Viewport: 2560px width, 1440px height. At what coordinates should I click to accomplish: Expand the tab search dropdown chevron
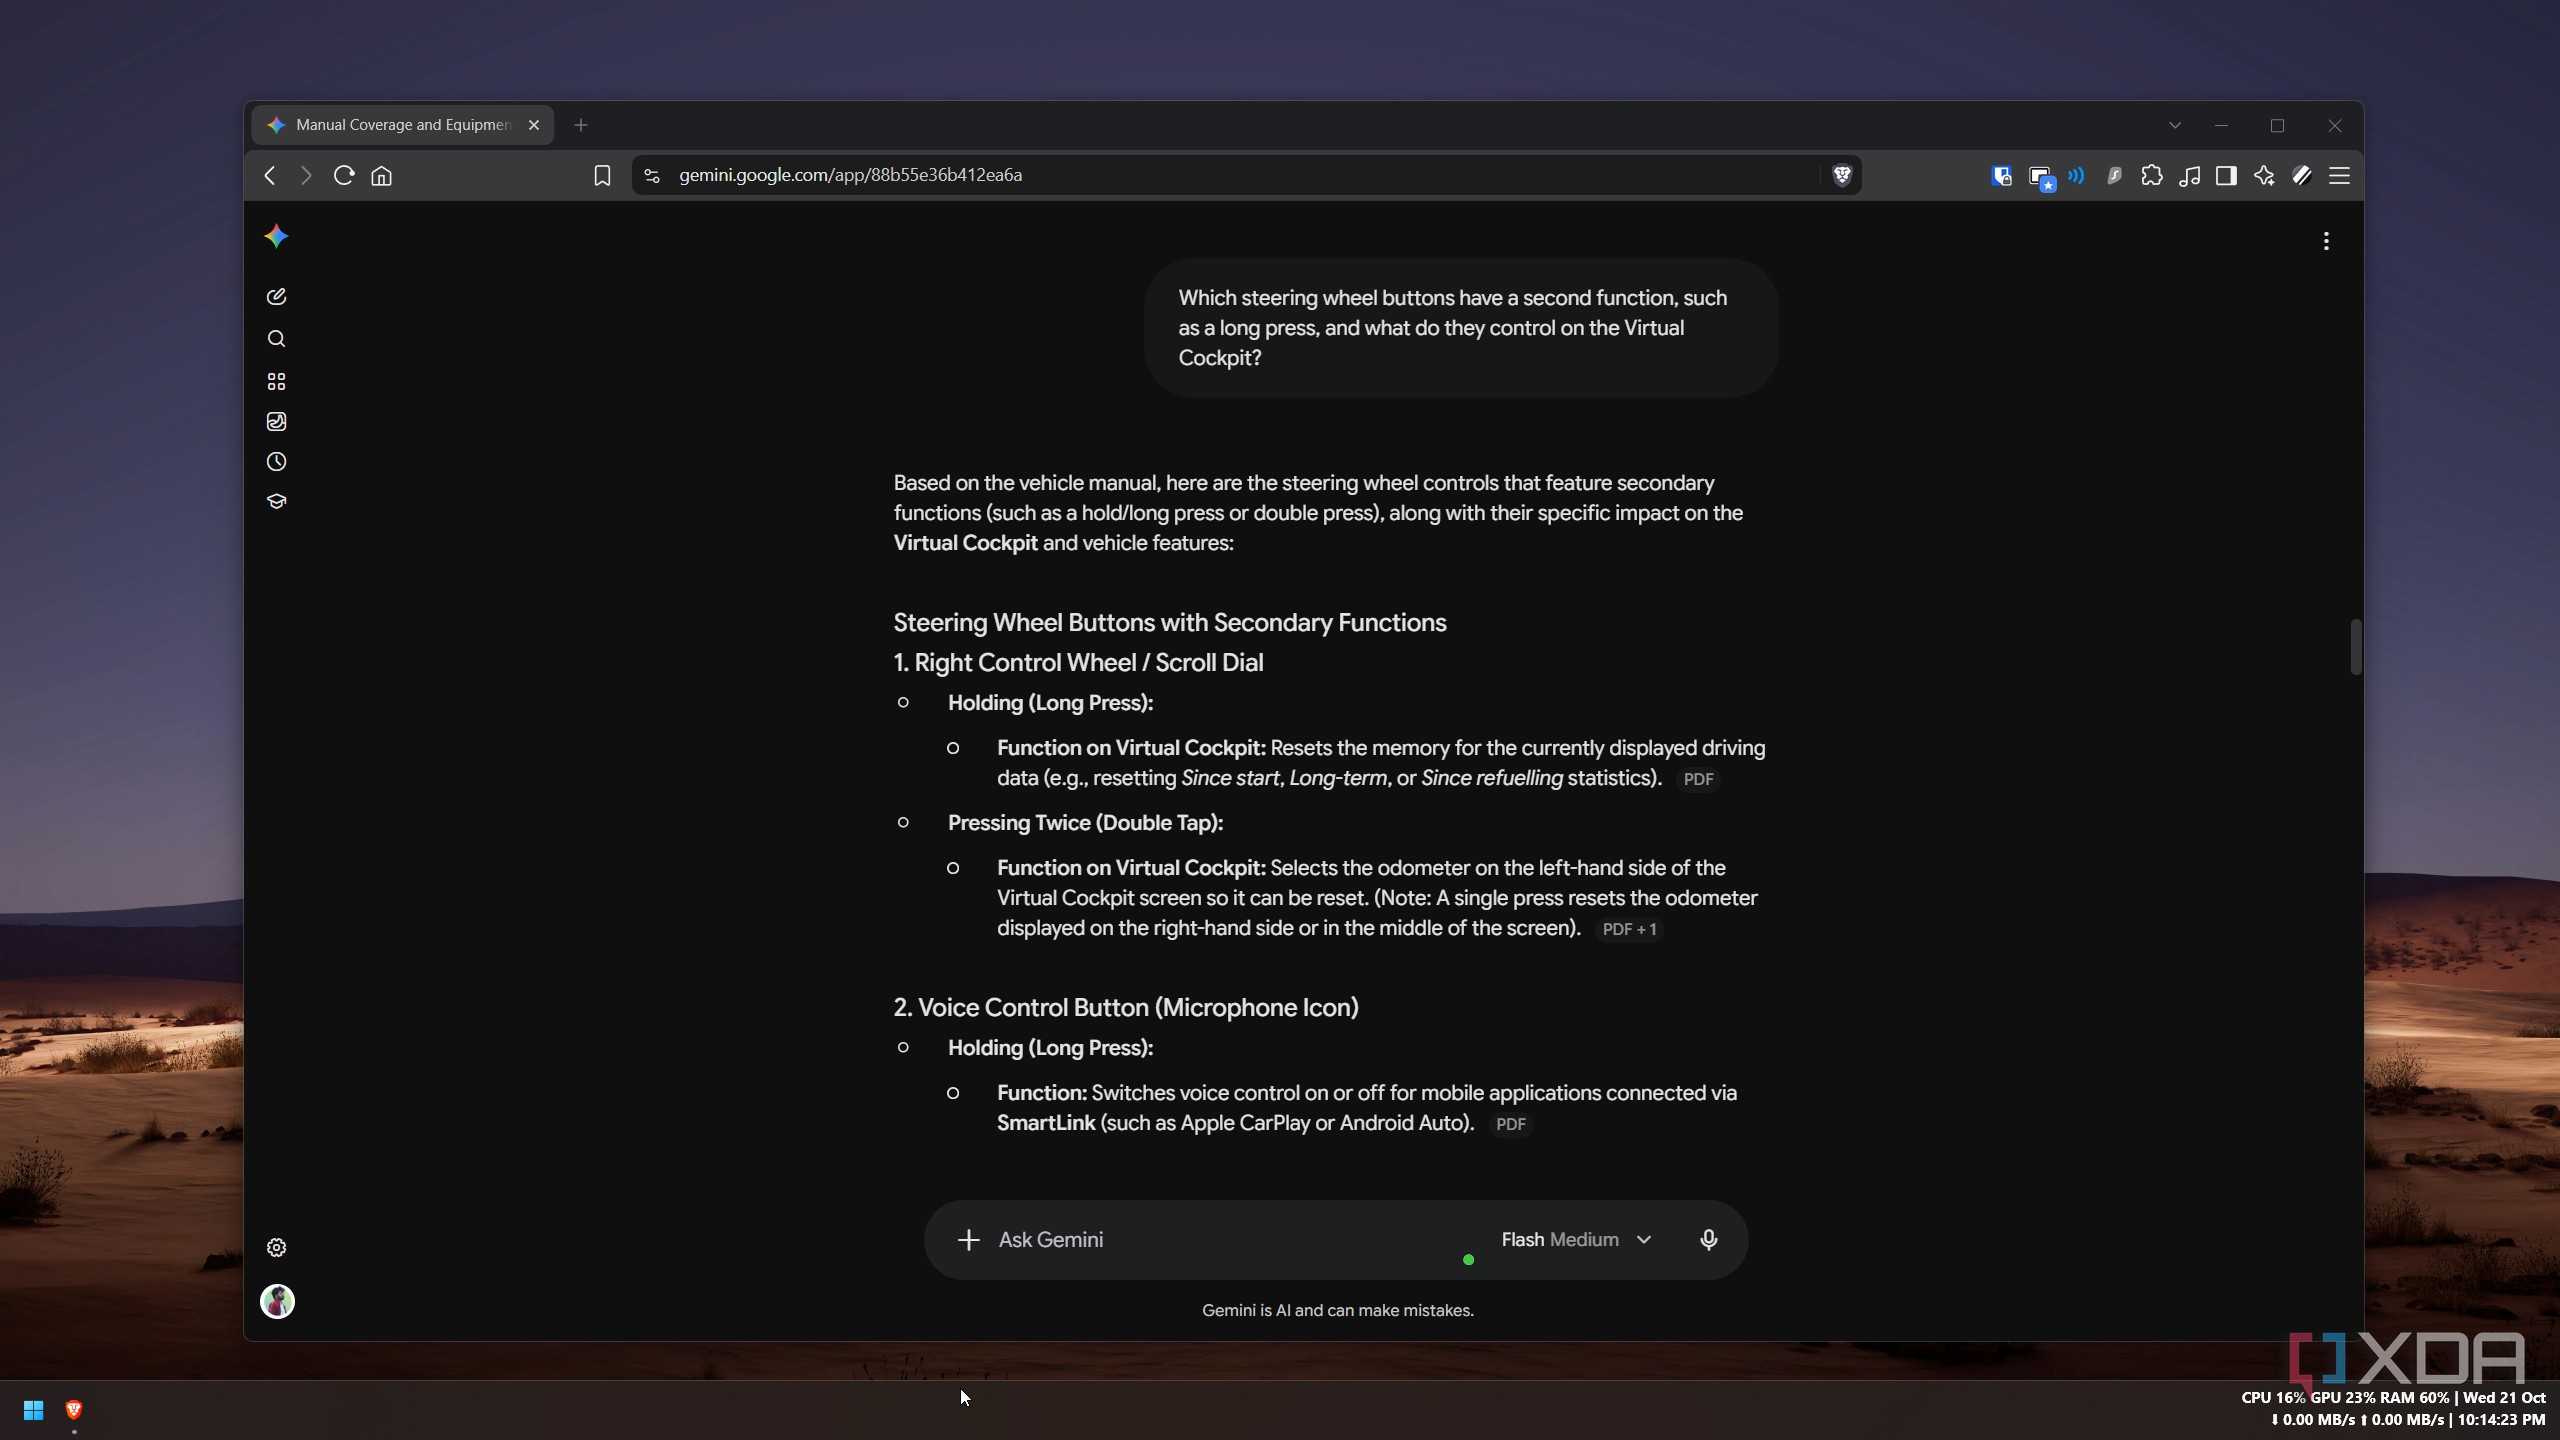pos(2175,125)
